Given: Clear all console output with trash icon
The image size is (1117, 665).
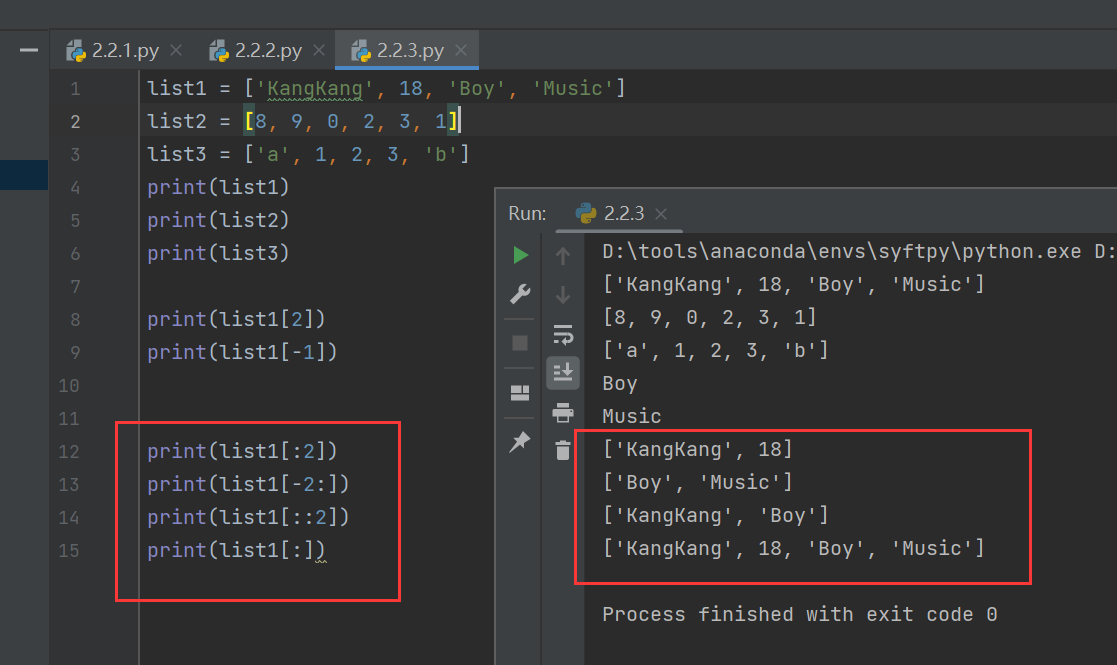Looking at the screenshot, I should [x=563, y=450].
